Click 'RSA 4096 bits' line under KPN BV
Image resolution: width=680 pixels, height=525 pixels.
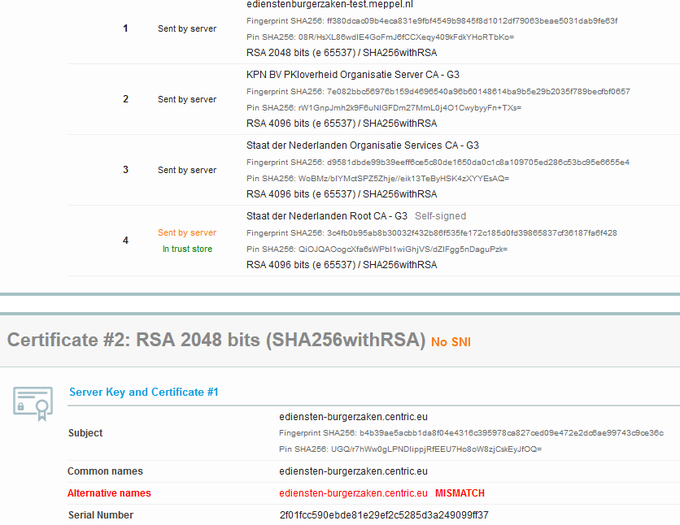coord(342,124)
